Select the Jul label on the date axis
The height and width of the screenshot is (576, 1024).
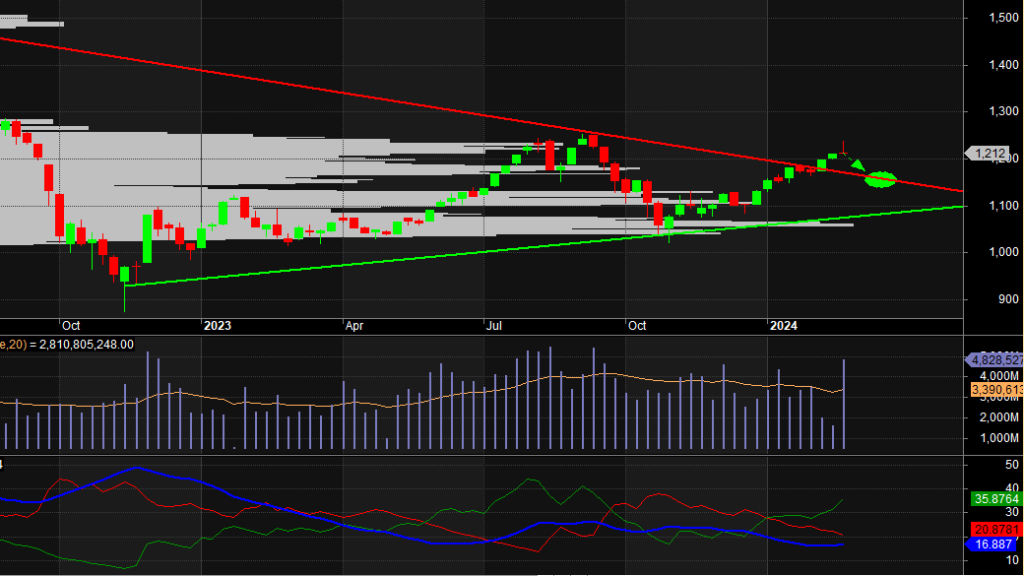tap(495, 326)
